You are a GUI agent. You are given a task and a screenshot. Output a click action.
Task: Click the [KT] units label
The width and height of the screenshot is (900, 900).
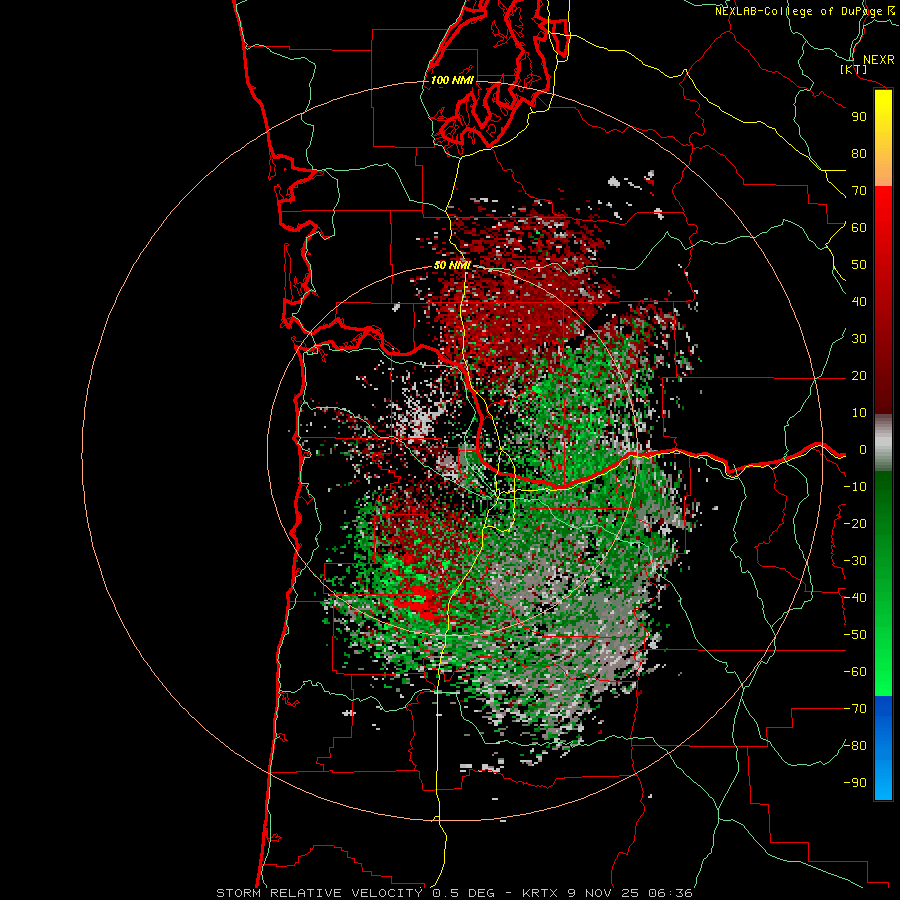pos(854,69)
